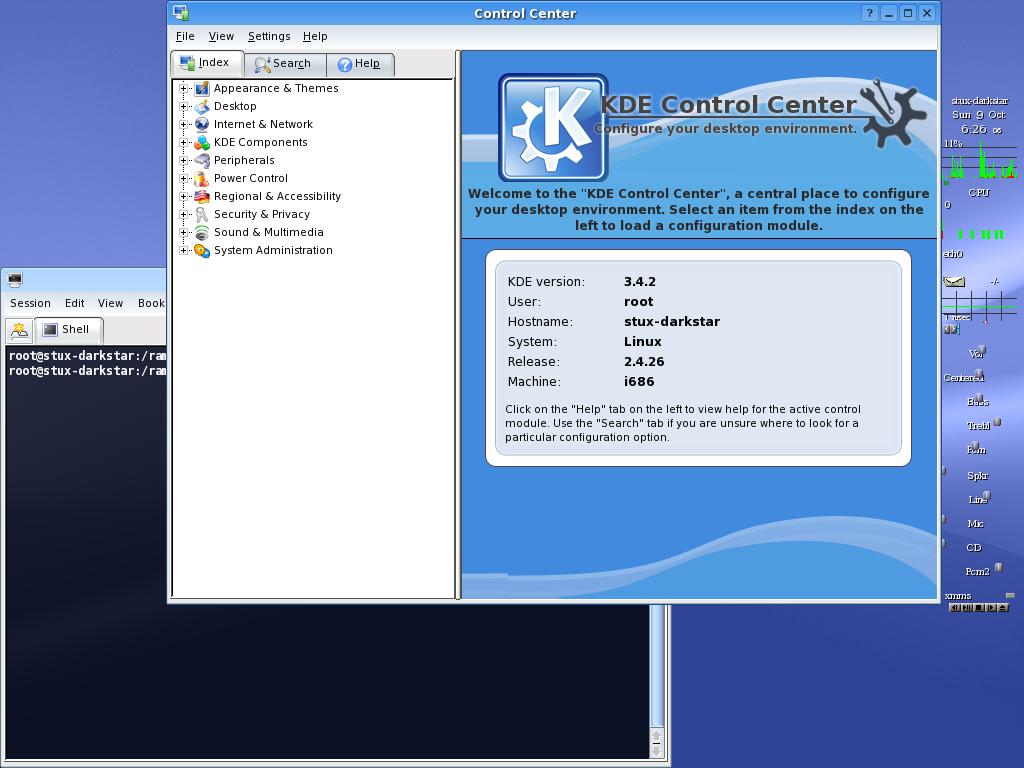Image resolution: width=1024 pixels, height=768 pixels.
Task: Adjust the Vol mixer slider
Action: [x=982, y=351]
